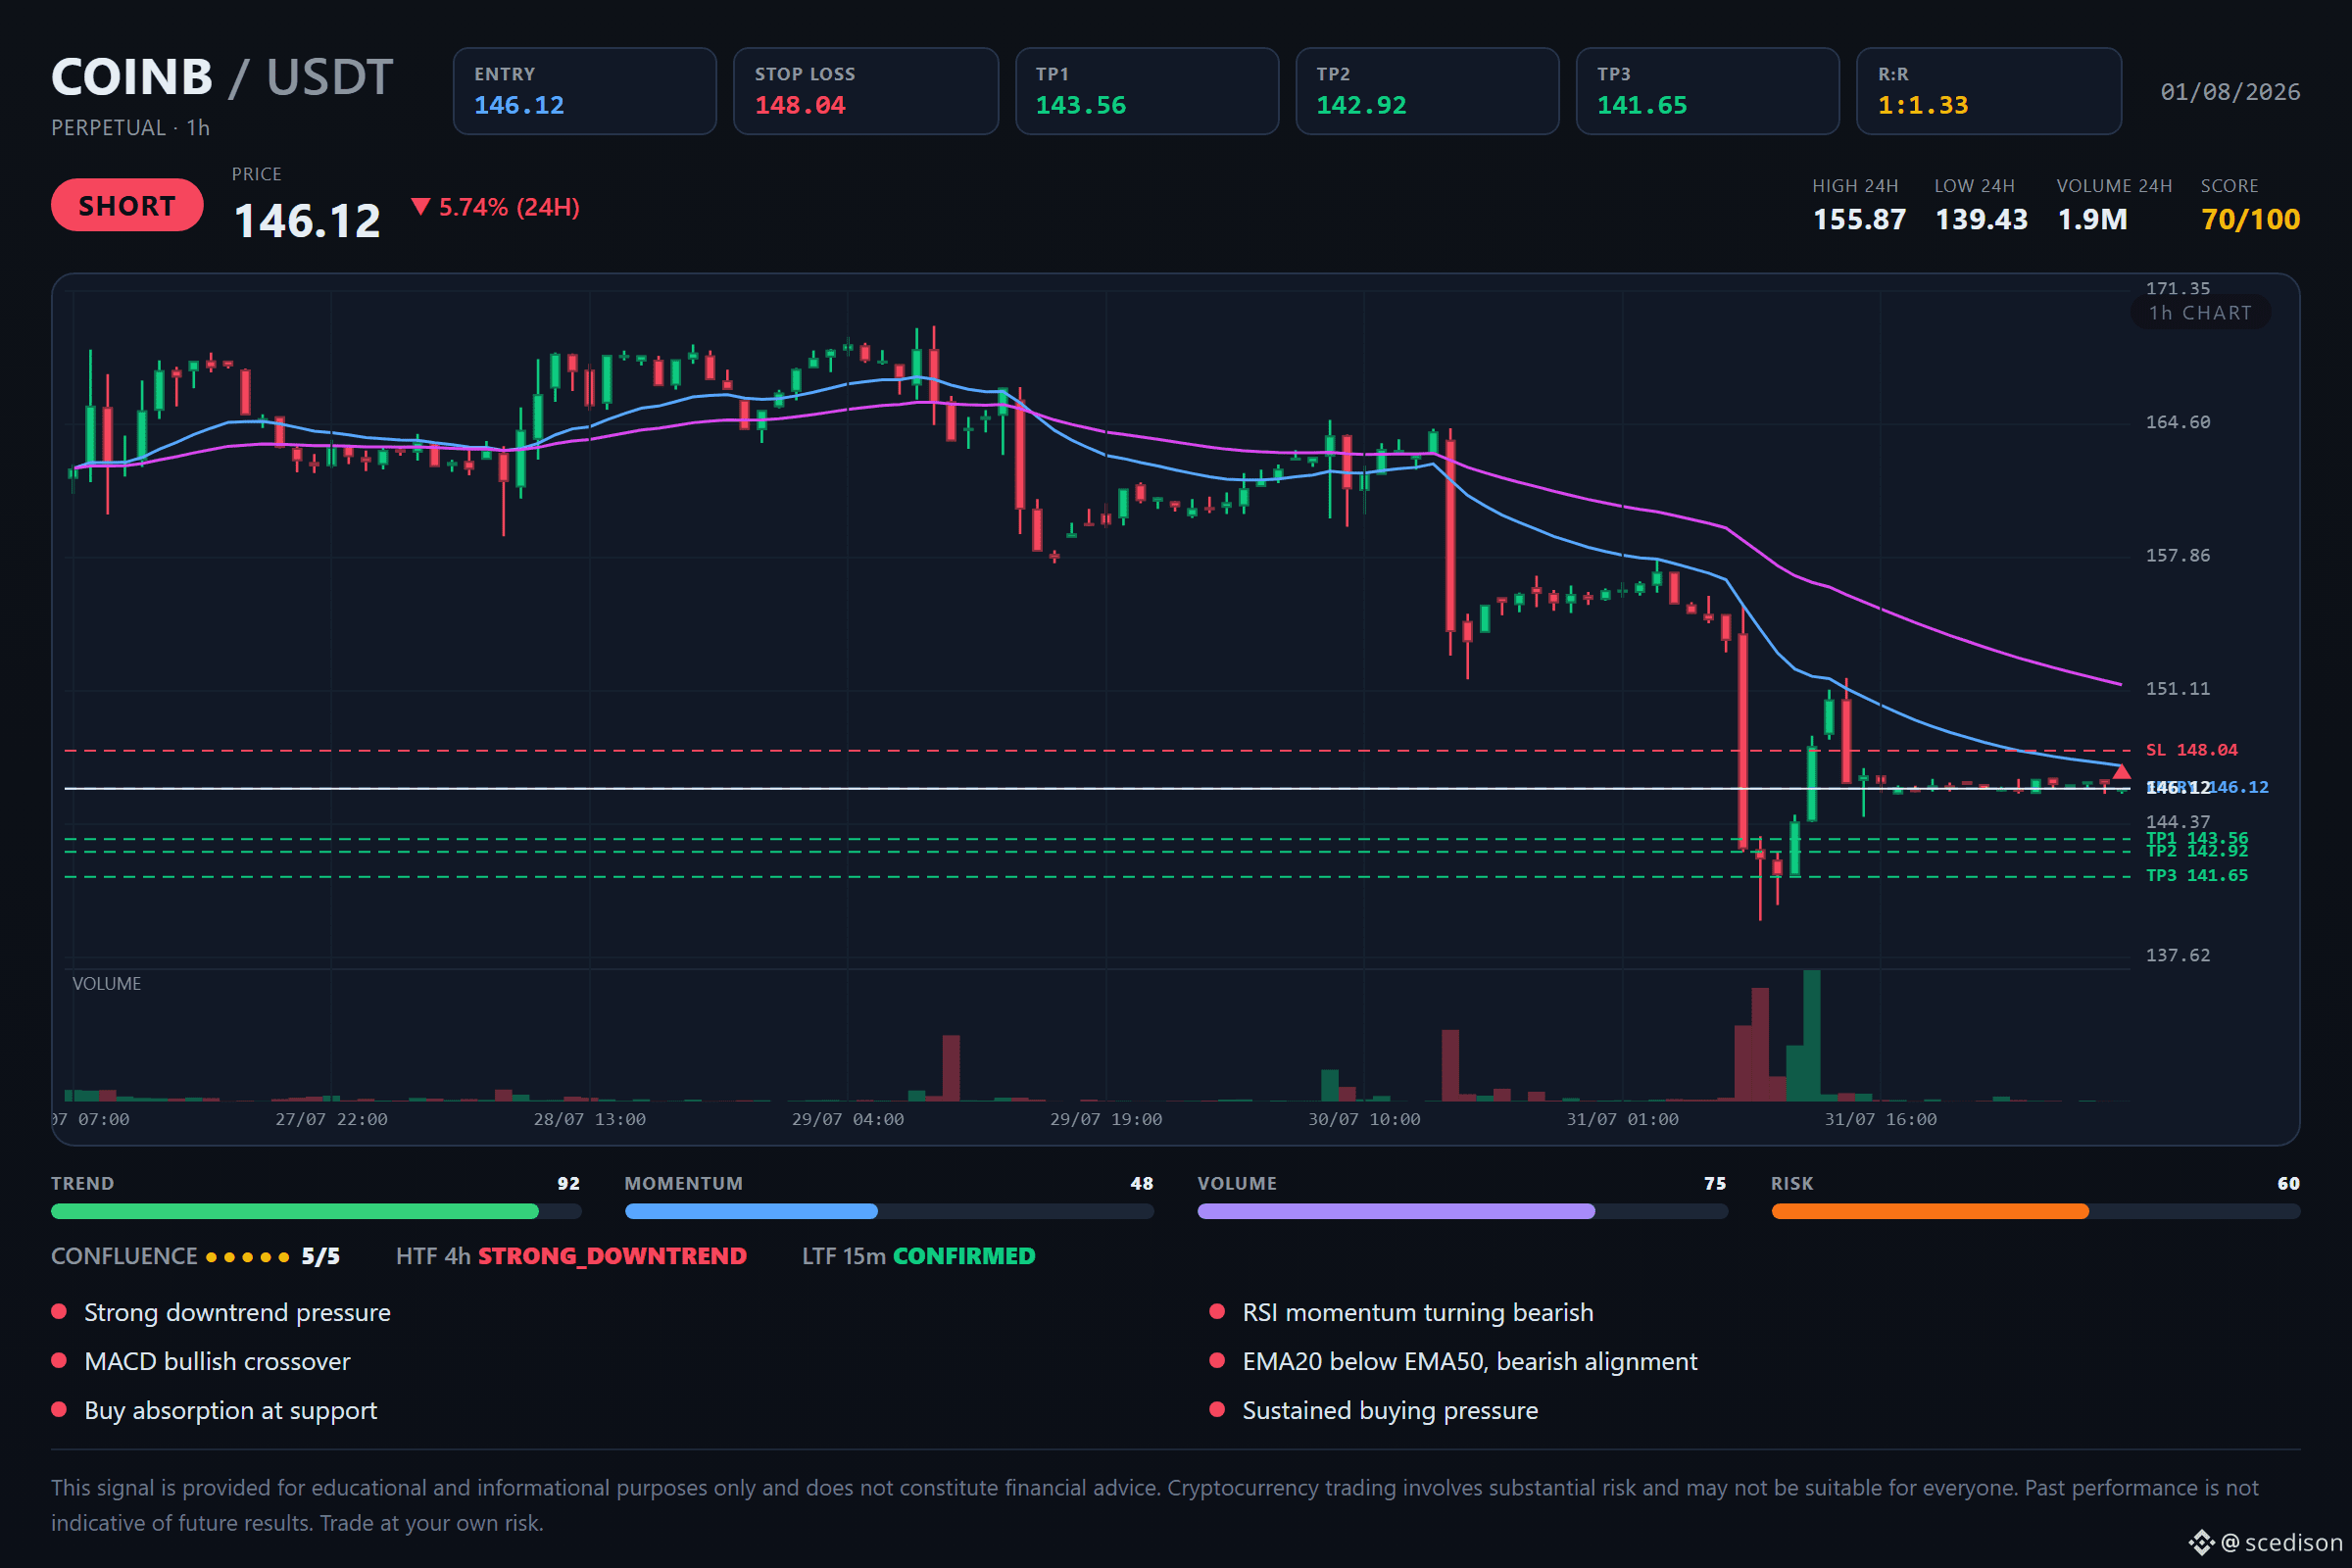
Task: Click the 30/07 10:00 time axis label
Action: click(1364, 1119)
